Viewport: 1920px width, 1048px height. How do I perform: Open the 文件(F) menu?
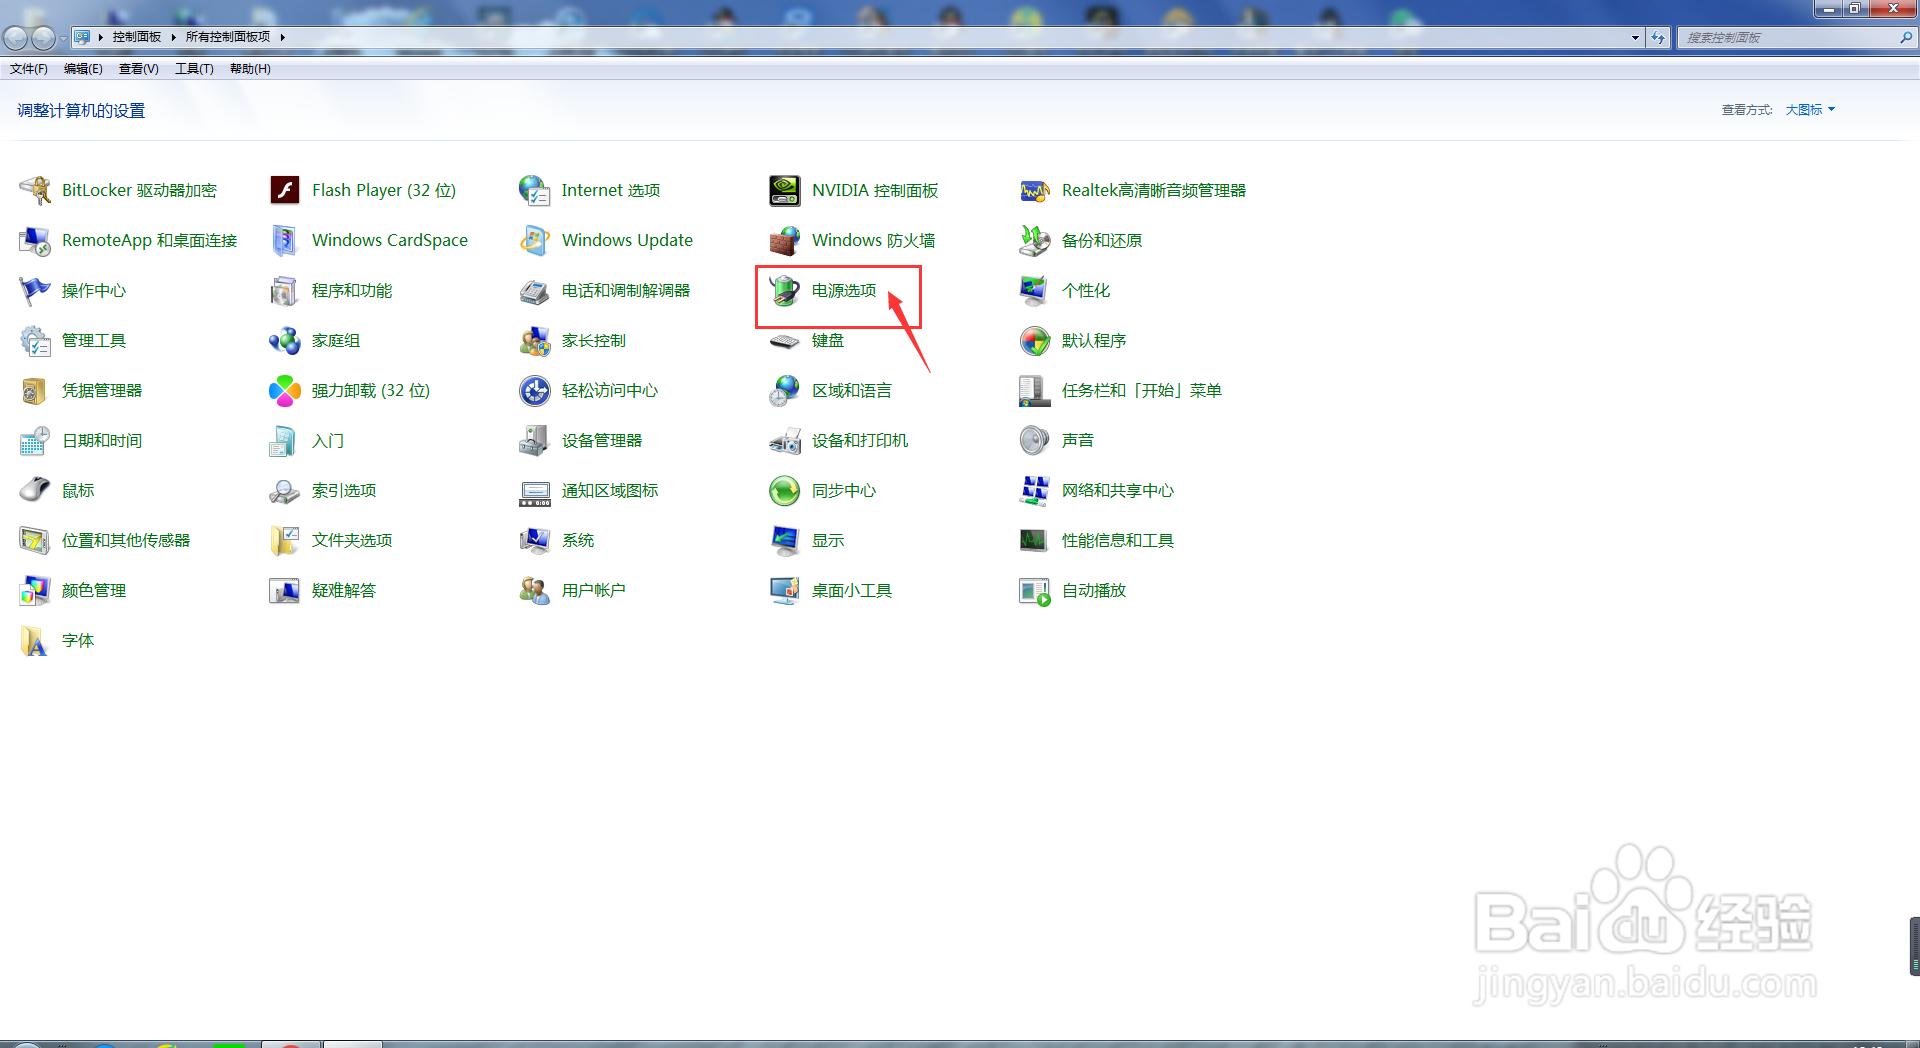(x=29, y=69)
